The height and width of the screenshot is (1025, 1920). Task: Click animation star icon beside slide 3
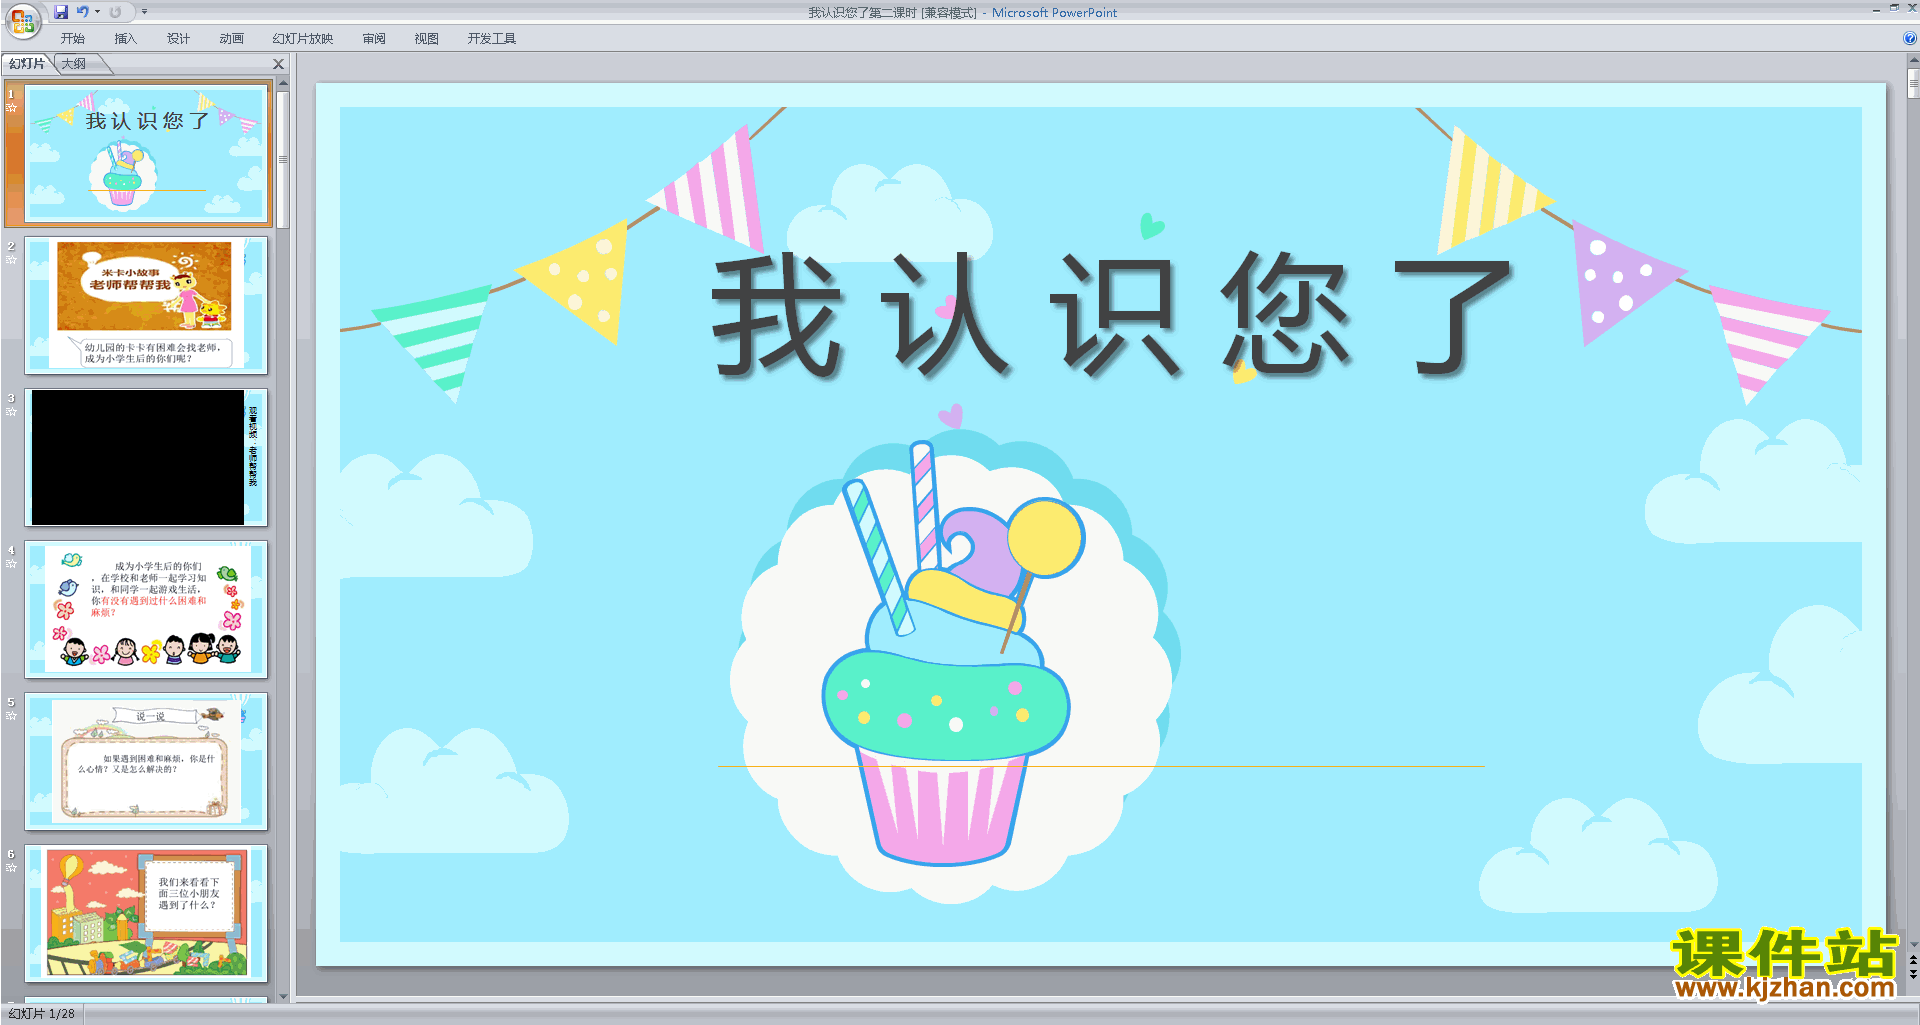click(x=12, y=412)
